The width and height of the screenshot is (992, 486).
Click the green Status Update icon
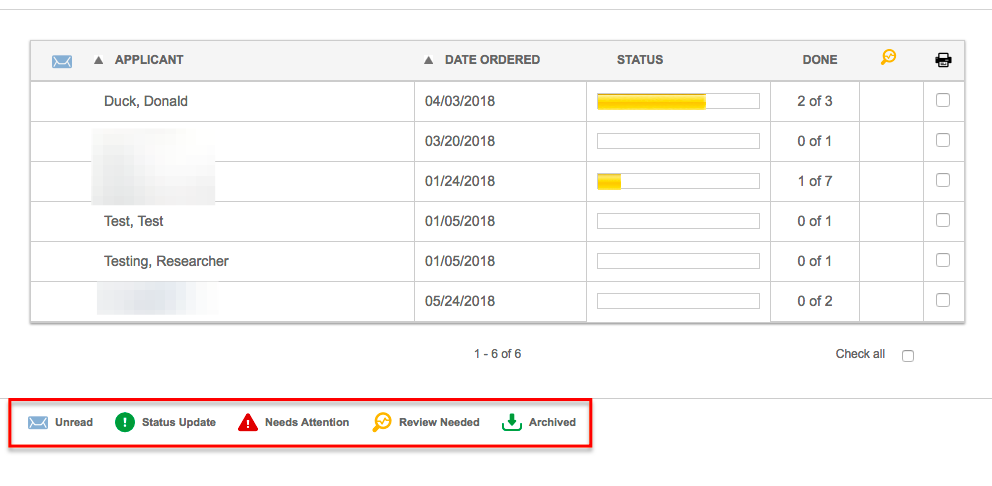125,422
